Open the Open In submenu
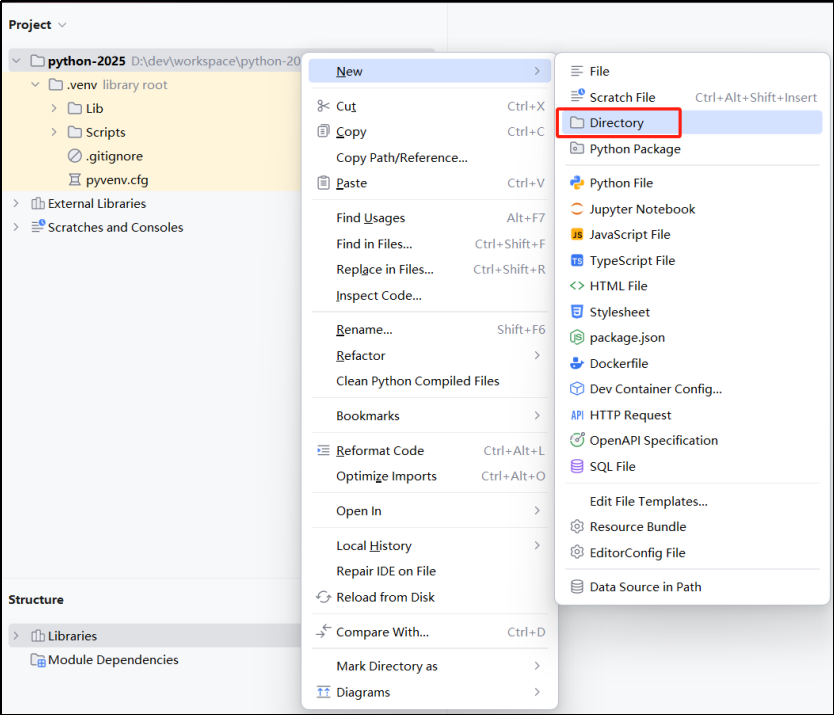This screenshot has width=834, height=715. coord(430,511)
